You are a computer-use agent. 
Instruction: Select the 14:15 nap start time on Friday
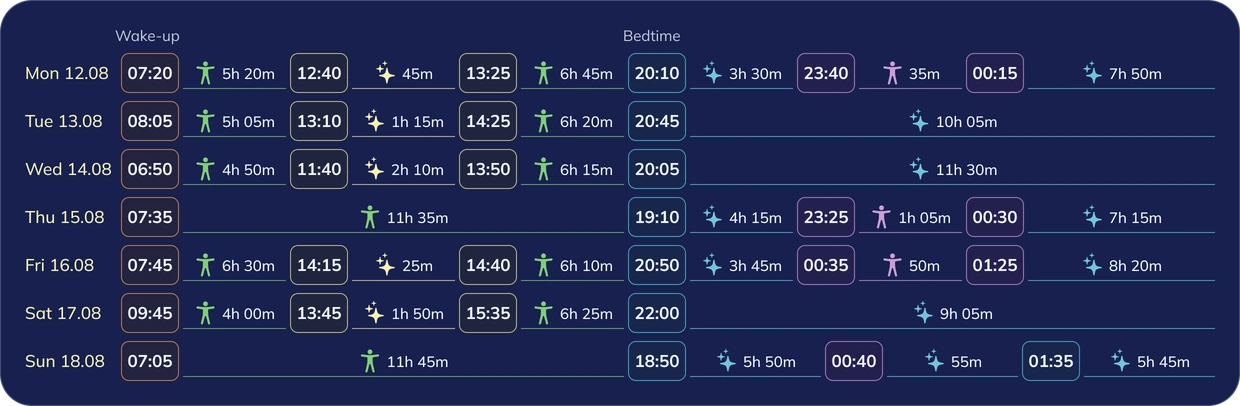pyautogui.click(x=319, y=265)
